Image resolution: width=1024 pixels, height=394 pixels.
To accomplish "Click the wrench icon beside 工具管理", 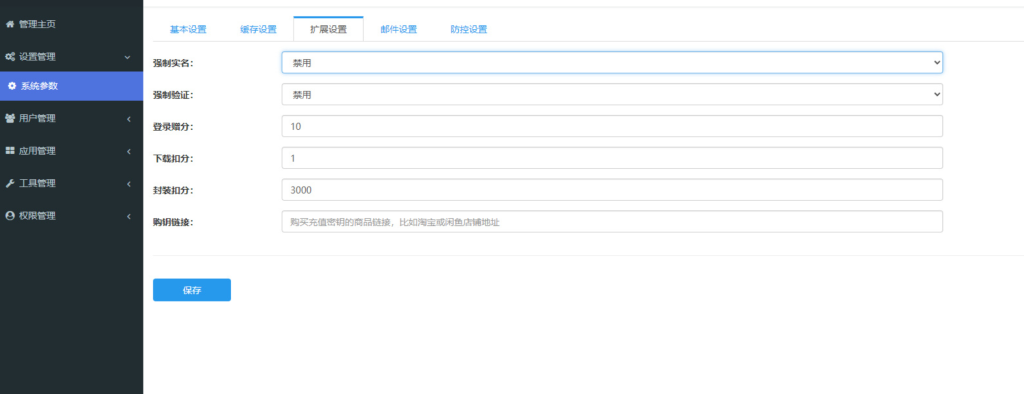I will click(x=10, y=184).
